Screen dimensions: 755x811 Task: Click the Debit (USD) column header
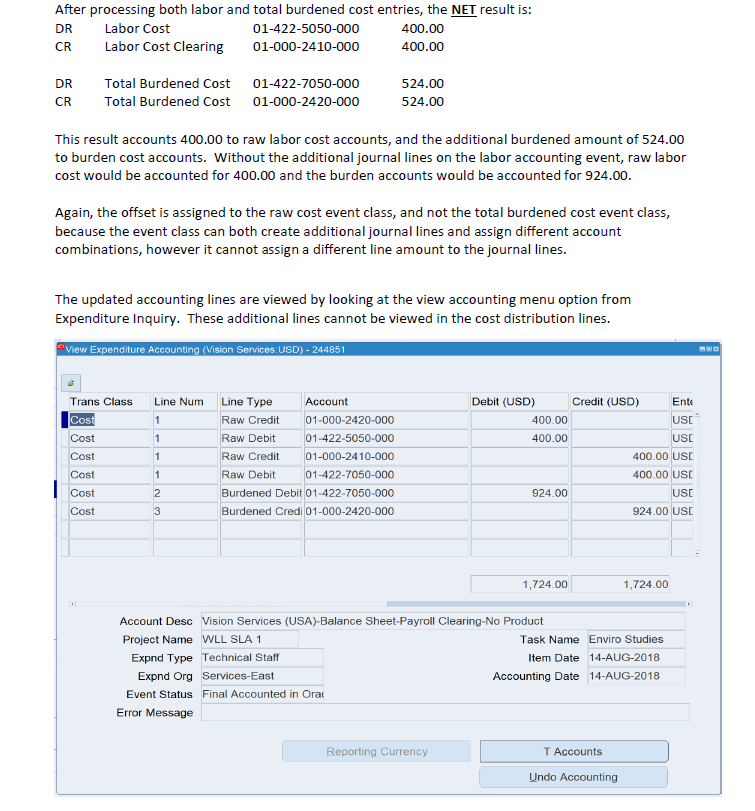point(520,402)
